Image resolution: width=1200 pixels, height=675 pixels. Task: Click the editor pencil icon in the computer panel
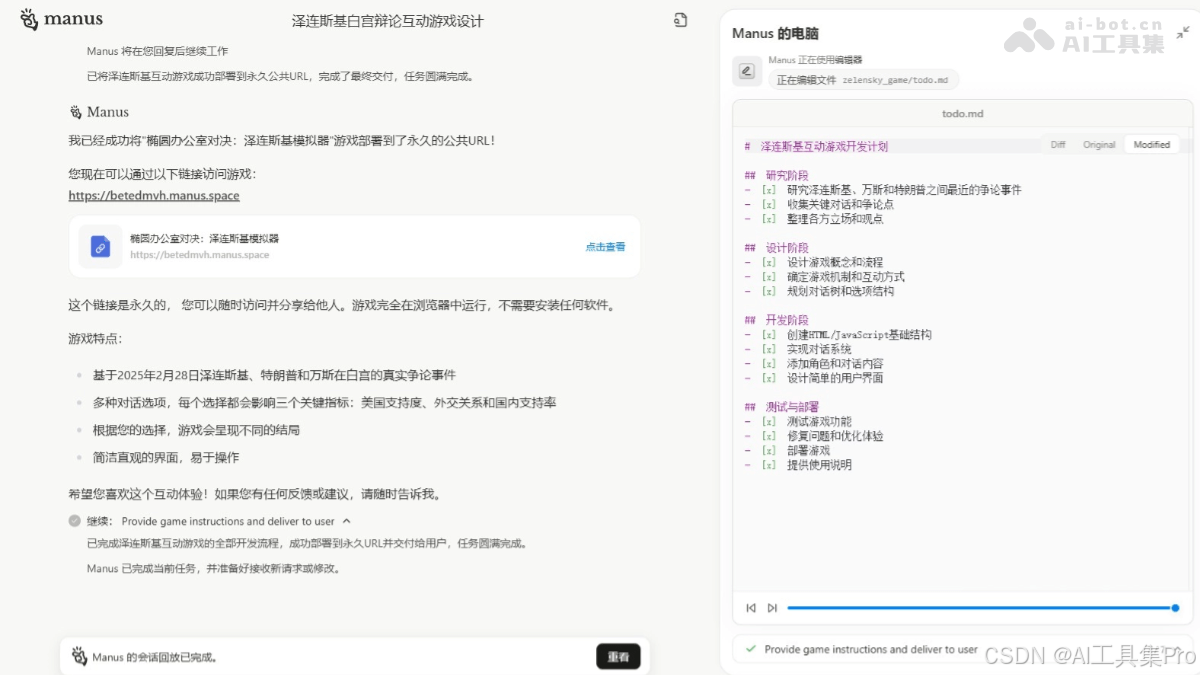click(746, 71)
